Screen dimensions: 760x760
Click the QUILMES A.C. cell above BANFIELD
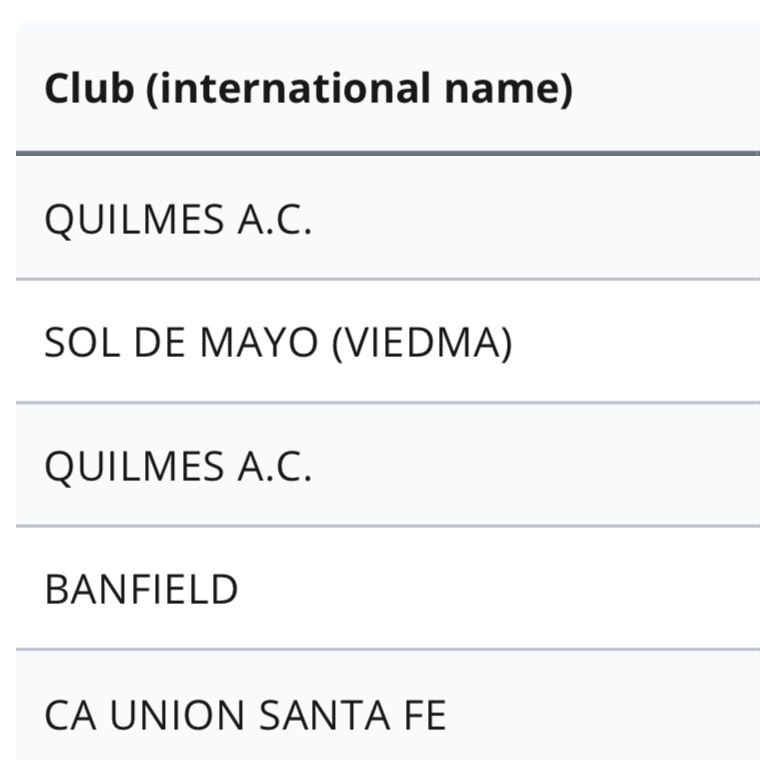(178, 466)
